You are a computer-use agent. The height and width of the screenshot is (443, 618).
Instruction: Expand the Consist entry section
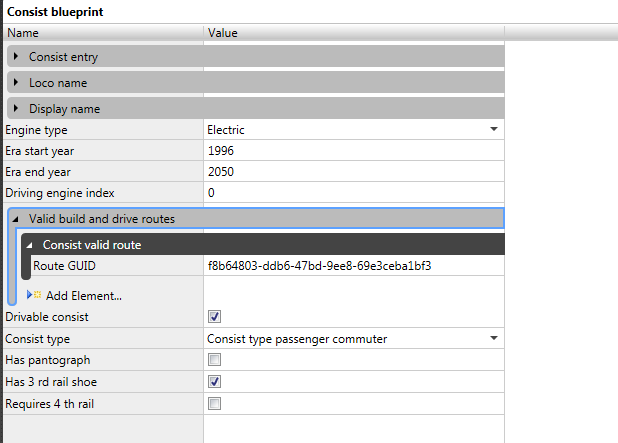coord(17,57)
